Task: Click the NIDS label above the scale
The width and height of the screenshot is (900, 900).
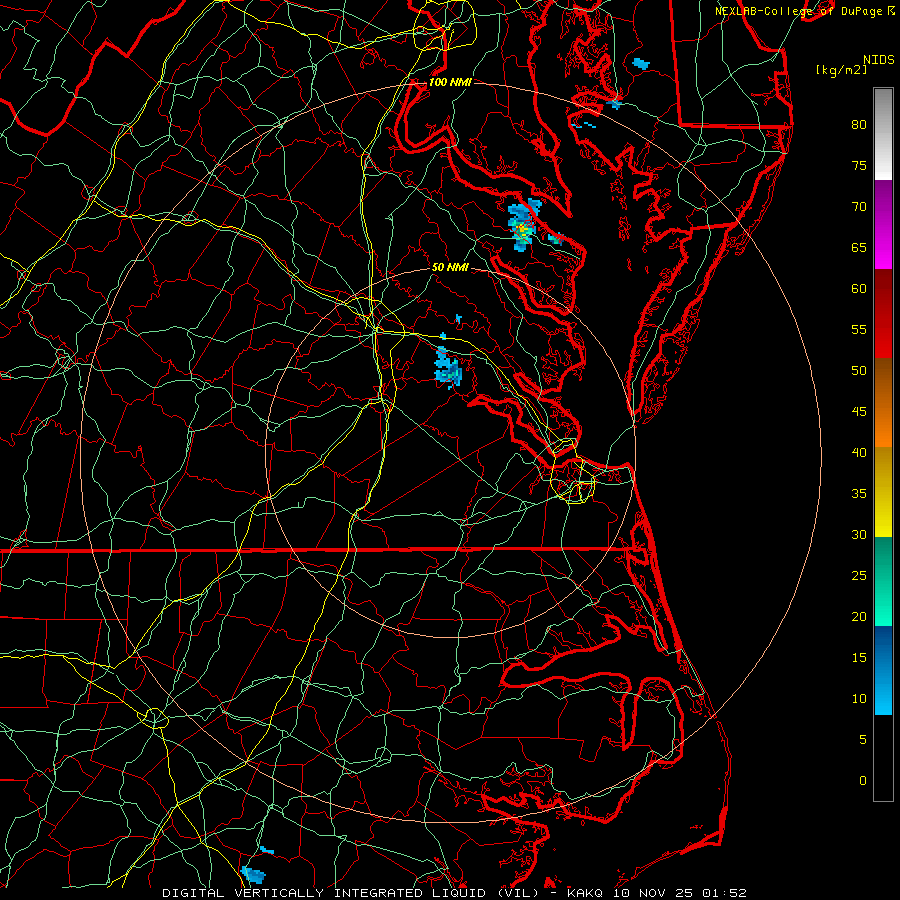Action: pos(878,59)
